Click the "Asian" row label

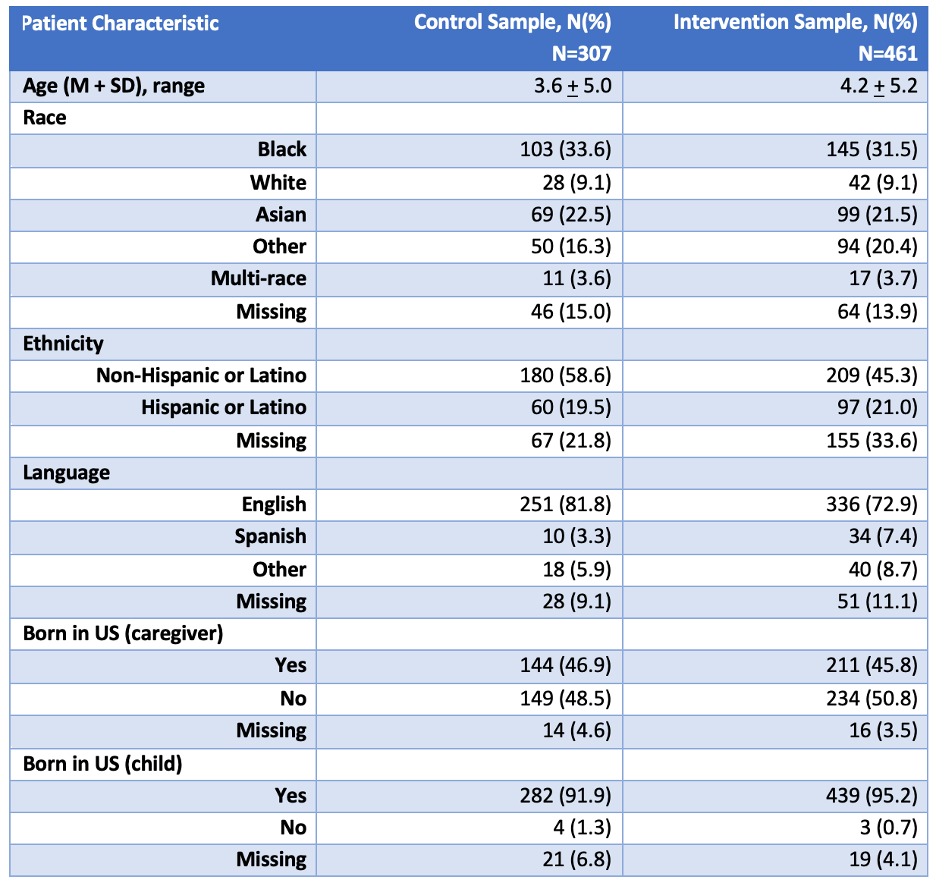pyautogui.click(x=281, y=215)
